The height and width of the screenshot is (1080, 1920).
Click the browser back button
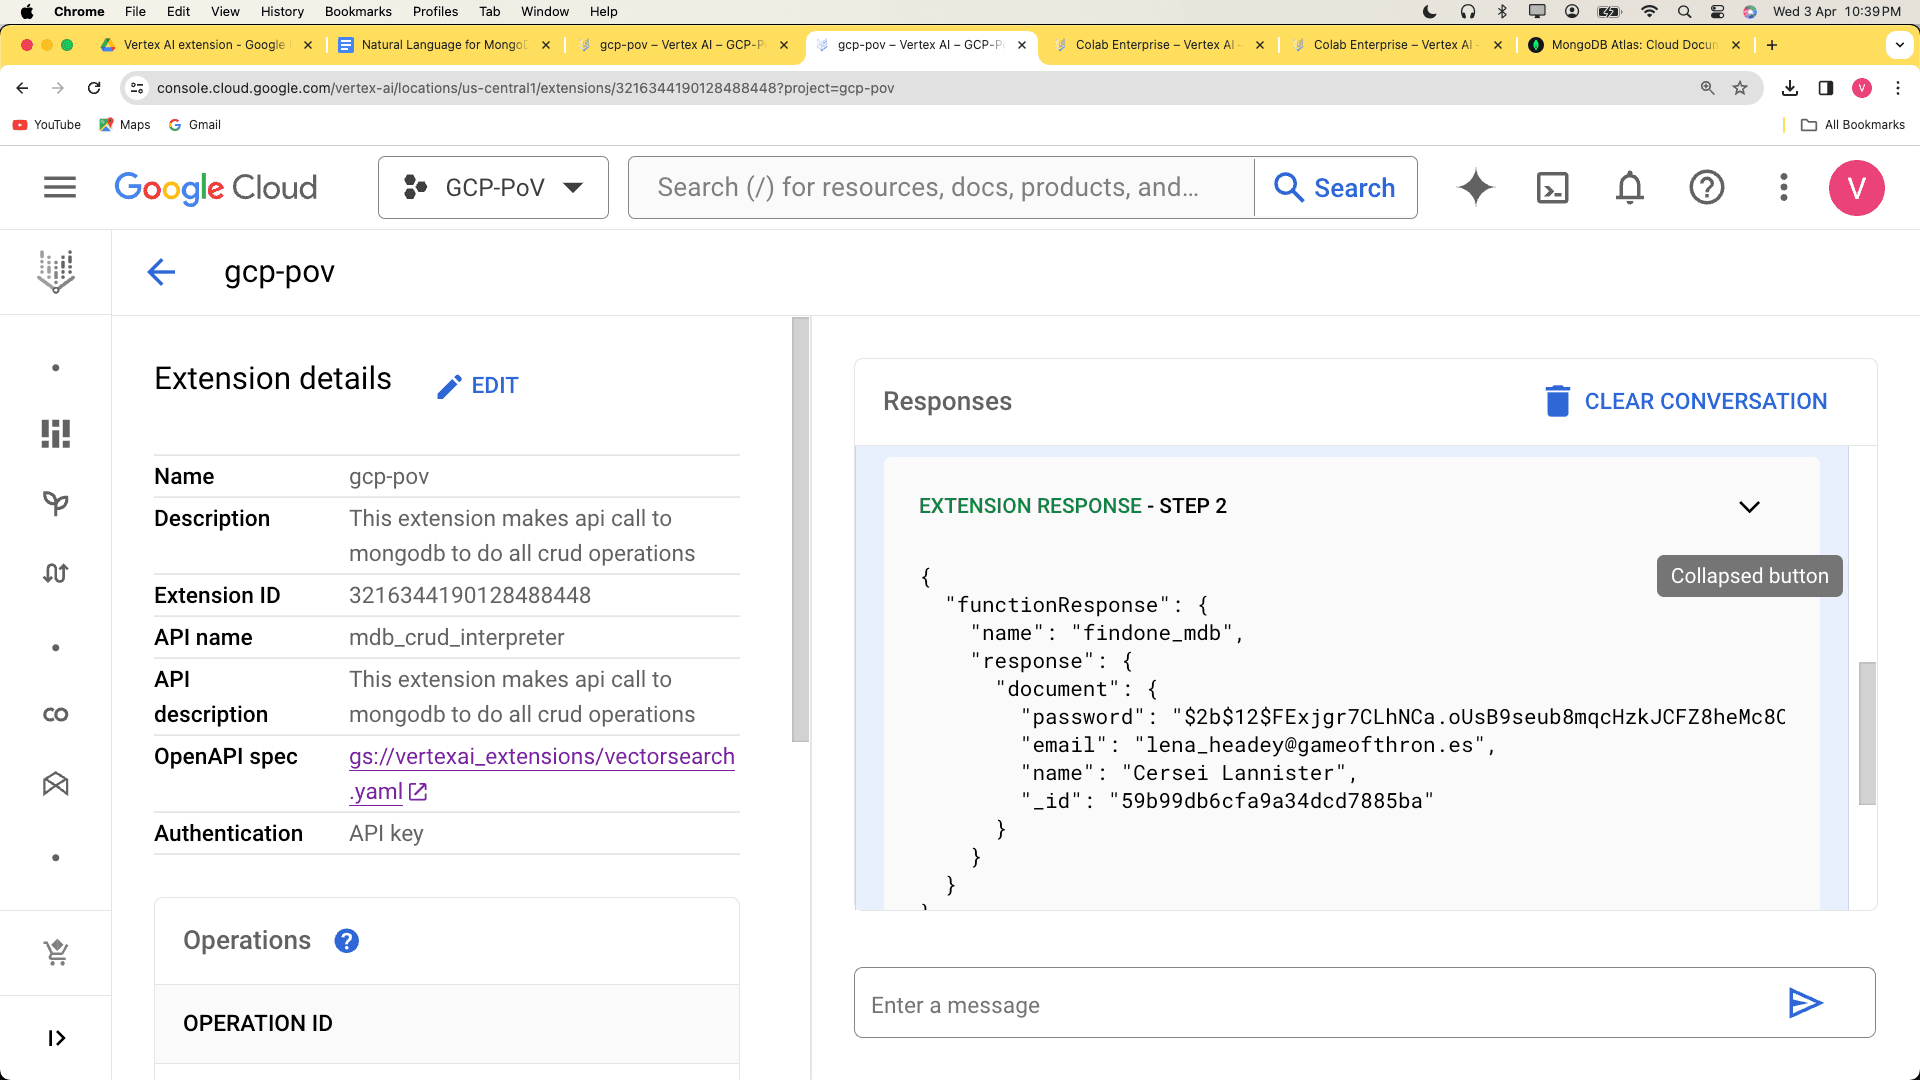[22, 88]
